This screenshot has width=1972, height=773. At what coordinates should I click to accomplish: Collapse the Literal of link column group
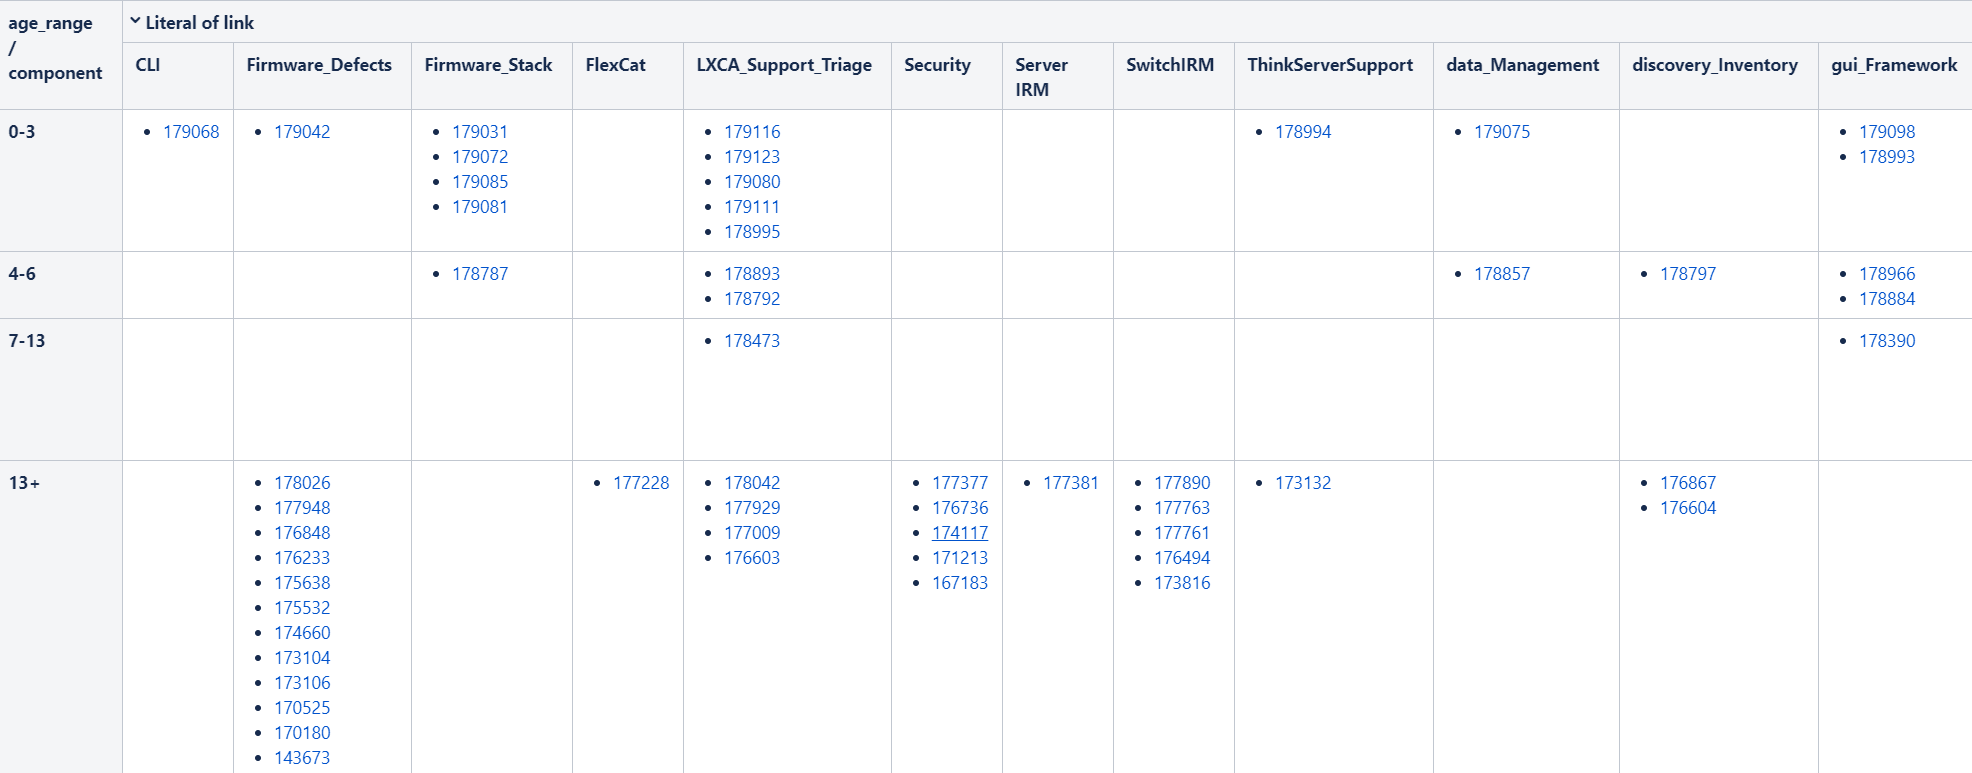click(x=136, y=21)
